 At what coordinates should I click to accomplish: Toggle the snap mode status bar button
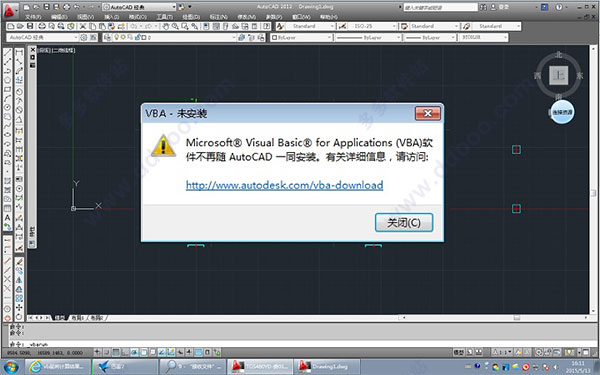107,352
